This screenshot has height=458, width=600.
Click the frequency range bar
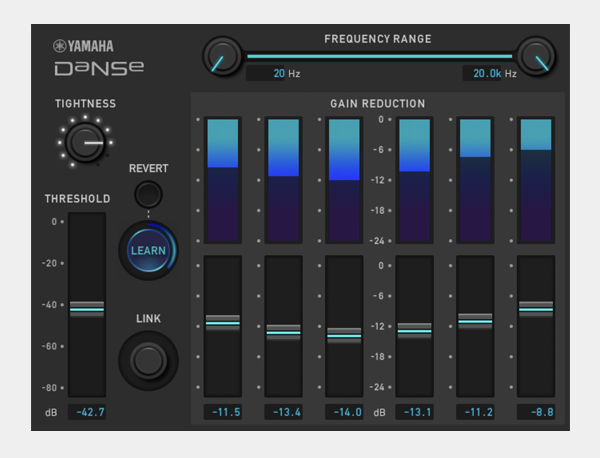[380, 56]
